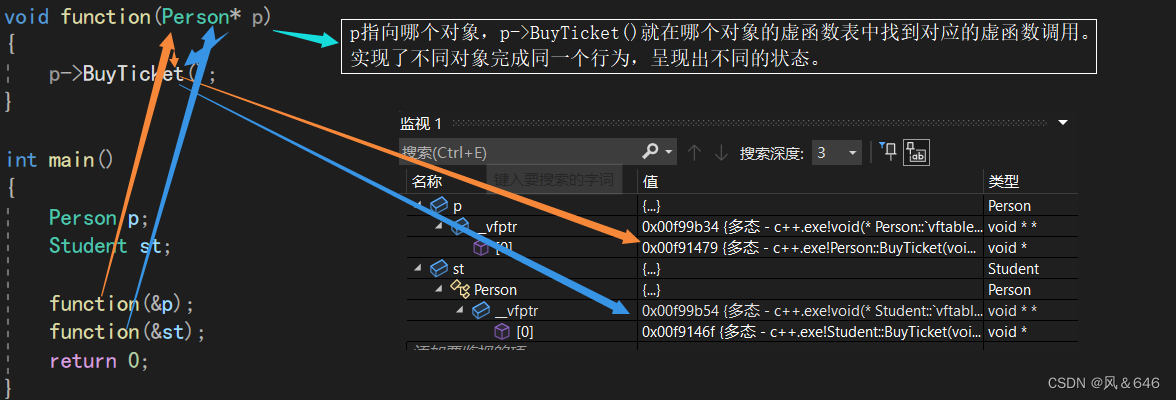Screen dimensions: 1176x400
Task: Click value 0x00f99b54 Student::`vftable' cell
Action: 810,311
